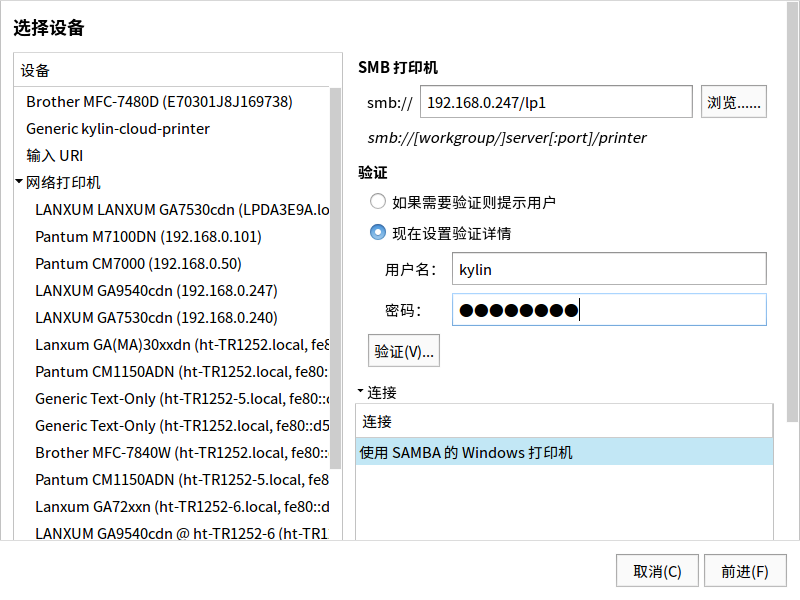Select Pantum CM1150ADN (ht-TR1252-5.local) entry
Screen dimensions: 800x600
(x=172, y=480)
